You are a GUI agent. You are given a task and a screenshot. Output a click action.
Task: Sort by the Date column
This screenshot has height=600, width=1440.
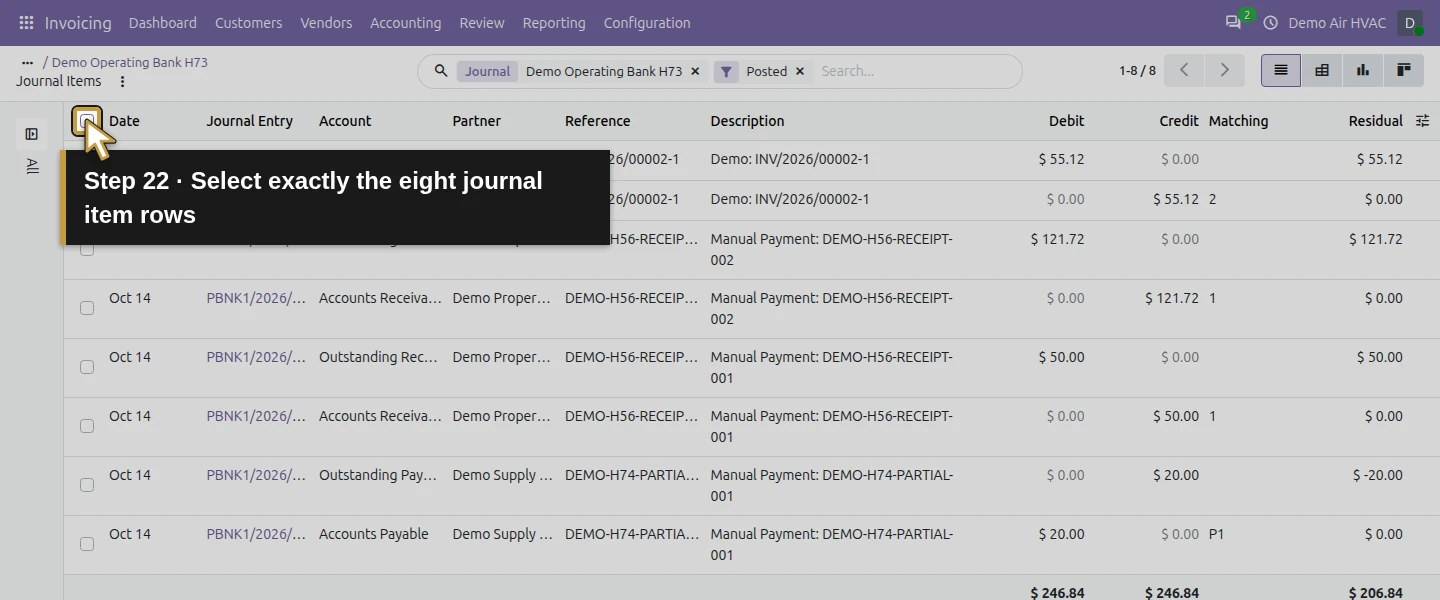tap(124, 121)
